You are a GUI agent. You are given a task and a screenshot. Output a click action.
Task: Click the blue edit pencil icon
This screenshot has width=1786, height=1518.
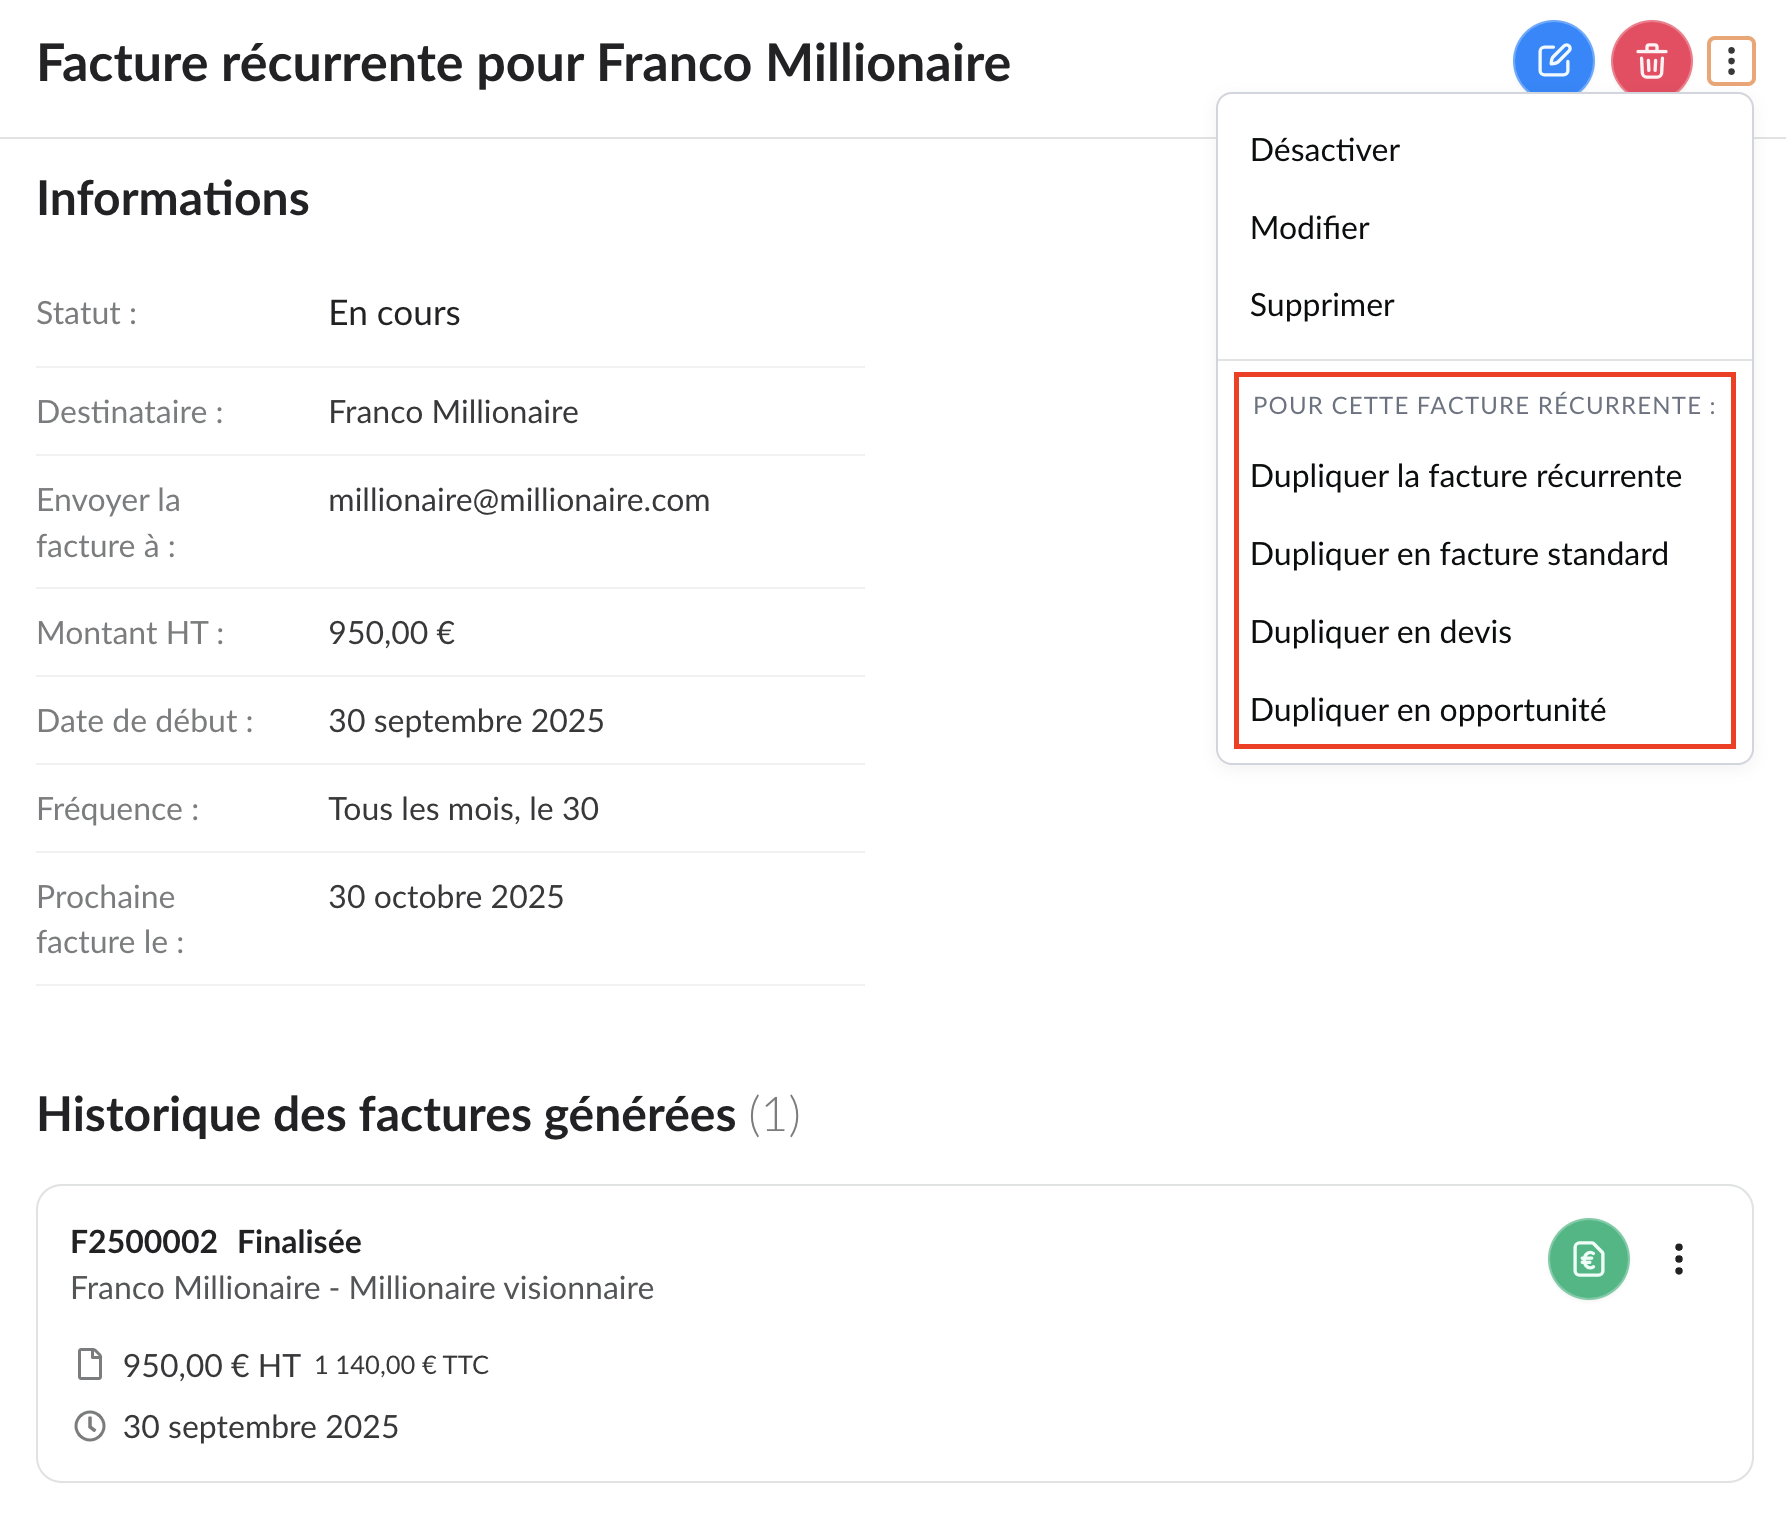point(1553,61)
